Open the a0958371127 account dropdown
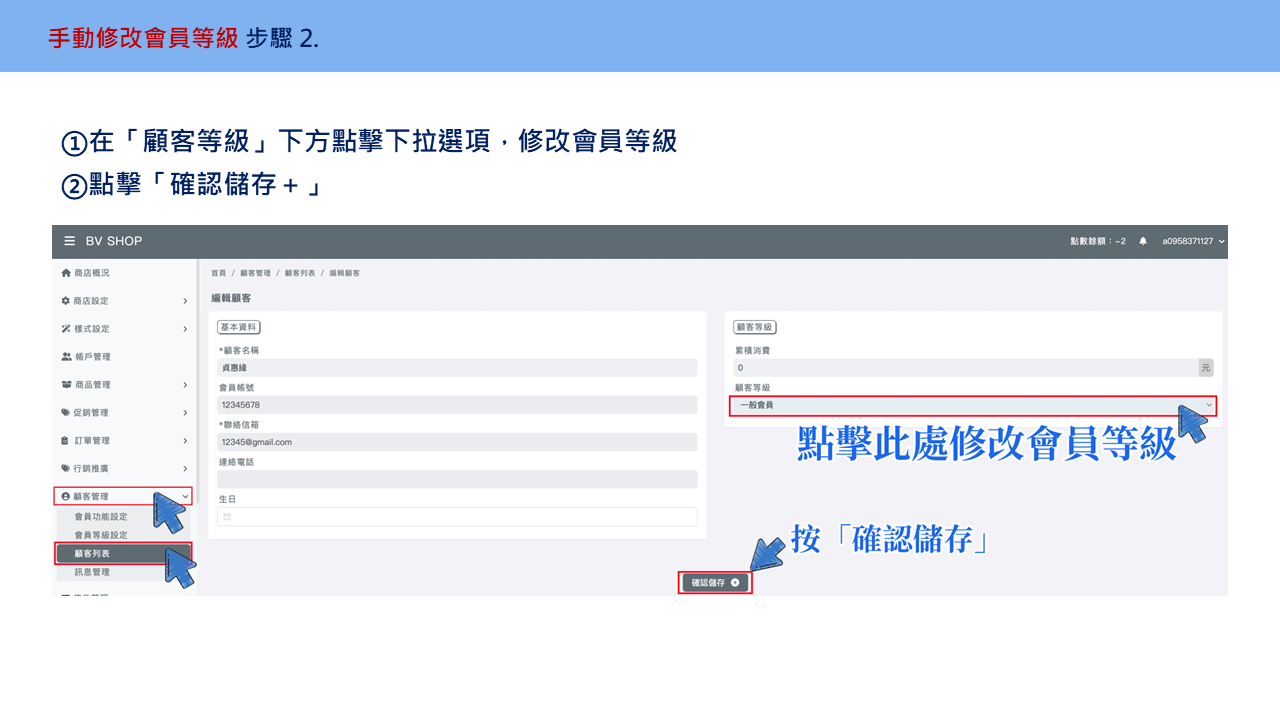Image resolution: width=1280 pixels, height=720 pixels. pyautogui.click(x=1194, y=241)
